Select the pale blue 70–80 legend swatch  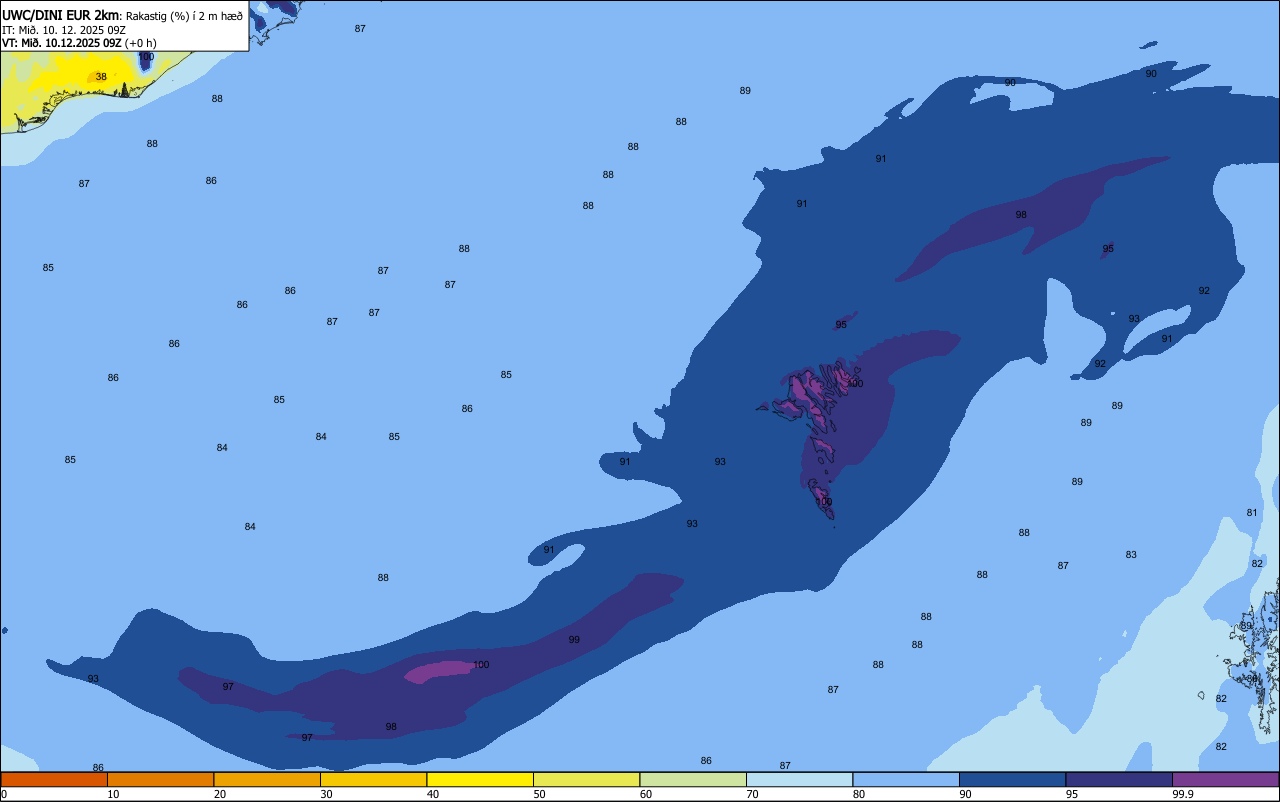click(x=799, y=779)
